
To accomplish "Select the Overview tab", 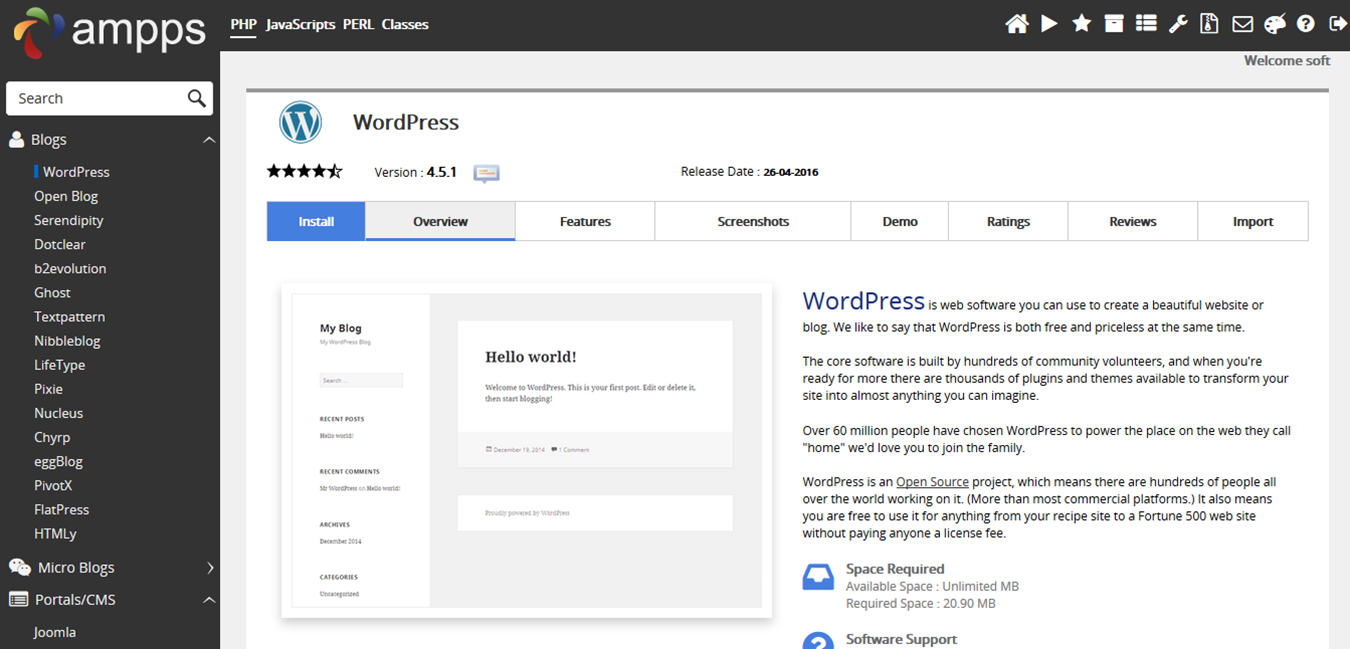I will click(440, 221).
